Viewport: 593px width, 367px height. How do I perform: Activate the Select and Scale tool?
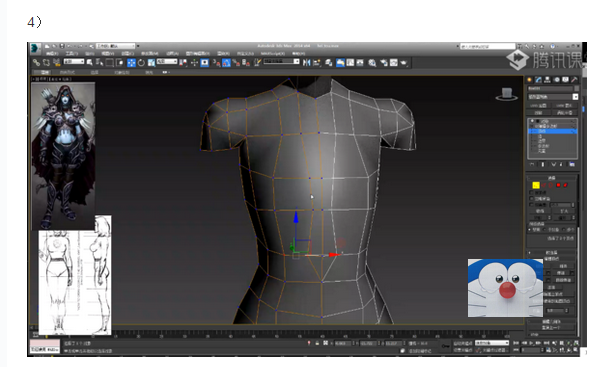coord(151,62)
